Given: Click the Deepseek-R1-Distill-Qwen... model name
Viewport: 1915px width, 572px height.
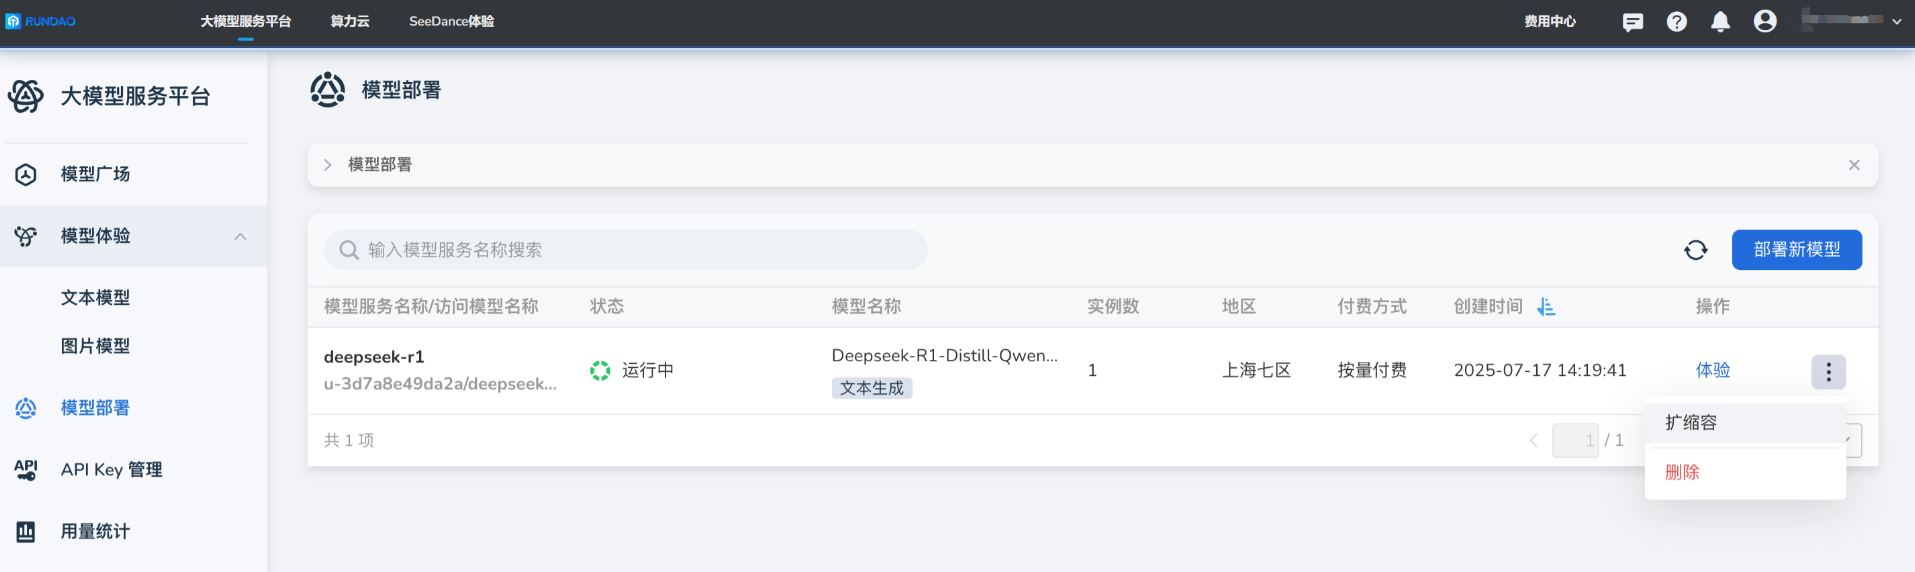Looking at the screenshot, I should point(944,355).
